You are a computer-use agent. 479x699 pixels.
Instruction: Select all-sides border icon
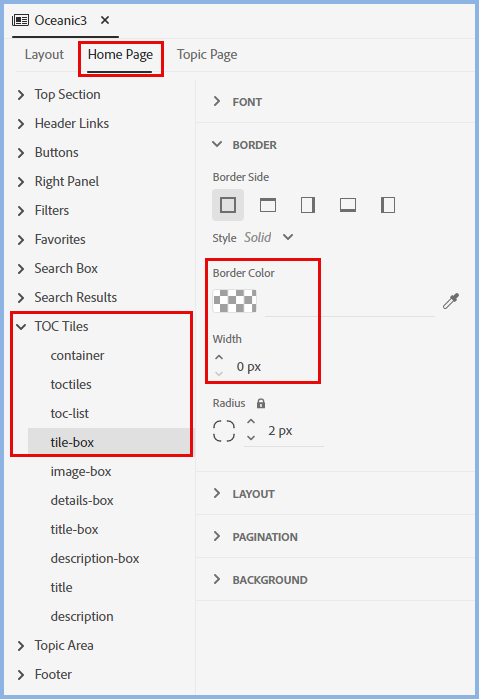(228, 205)
